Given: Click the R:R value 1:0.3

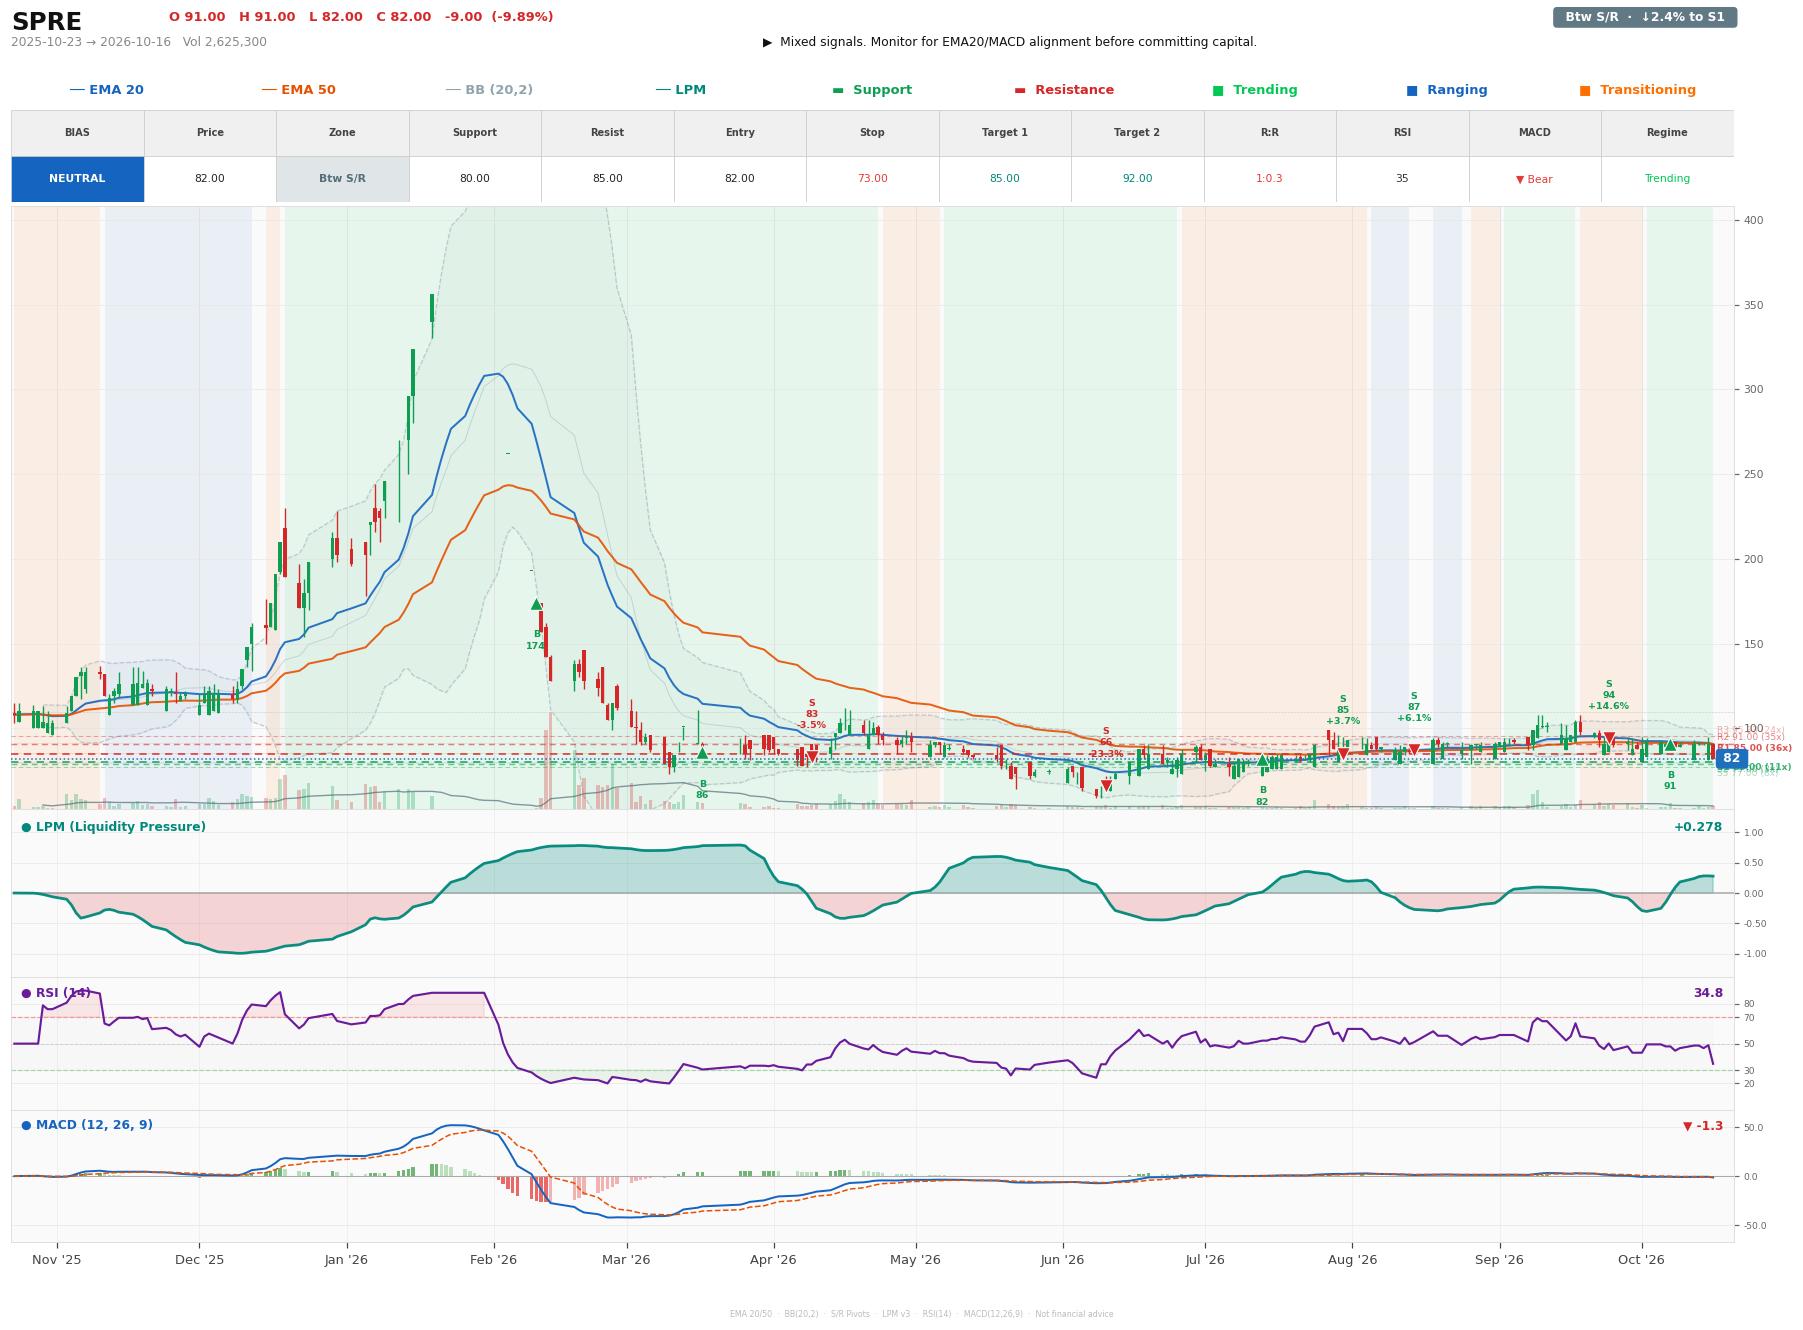Looking at the screenshot, I should coord(1269,179).
